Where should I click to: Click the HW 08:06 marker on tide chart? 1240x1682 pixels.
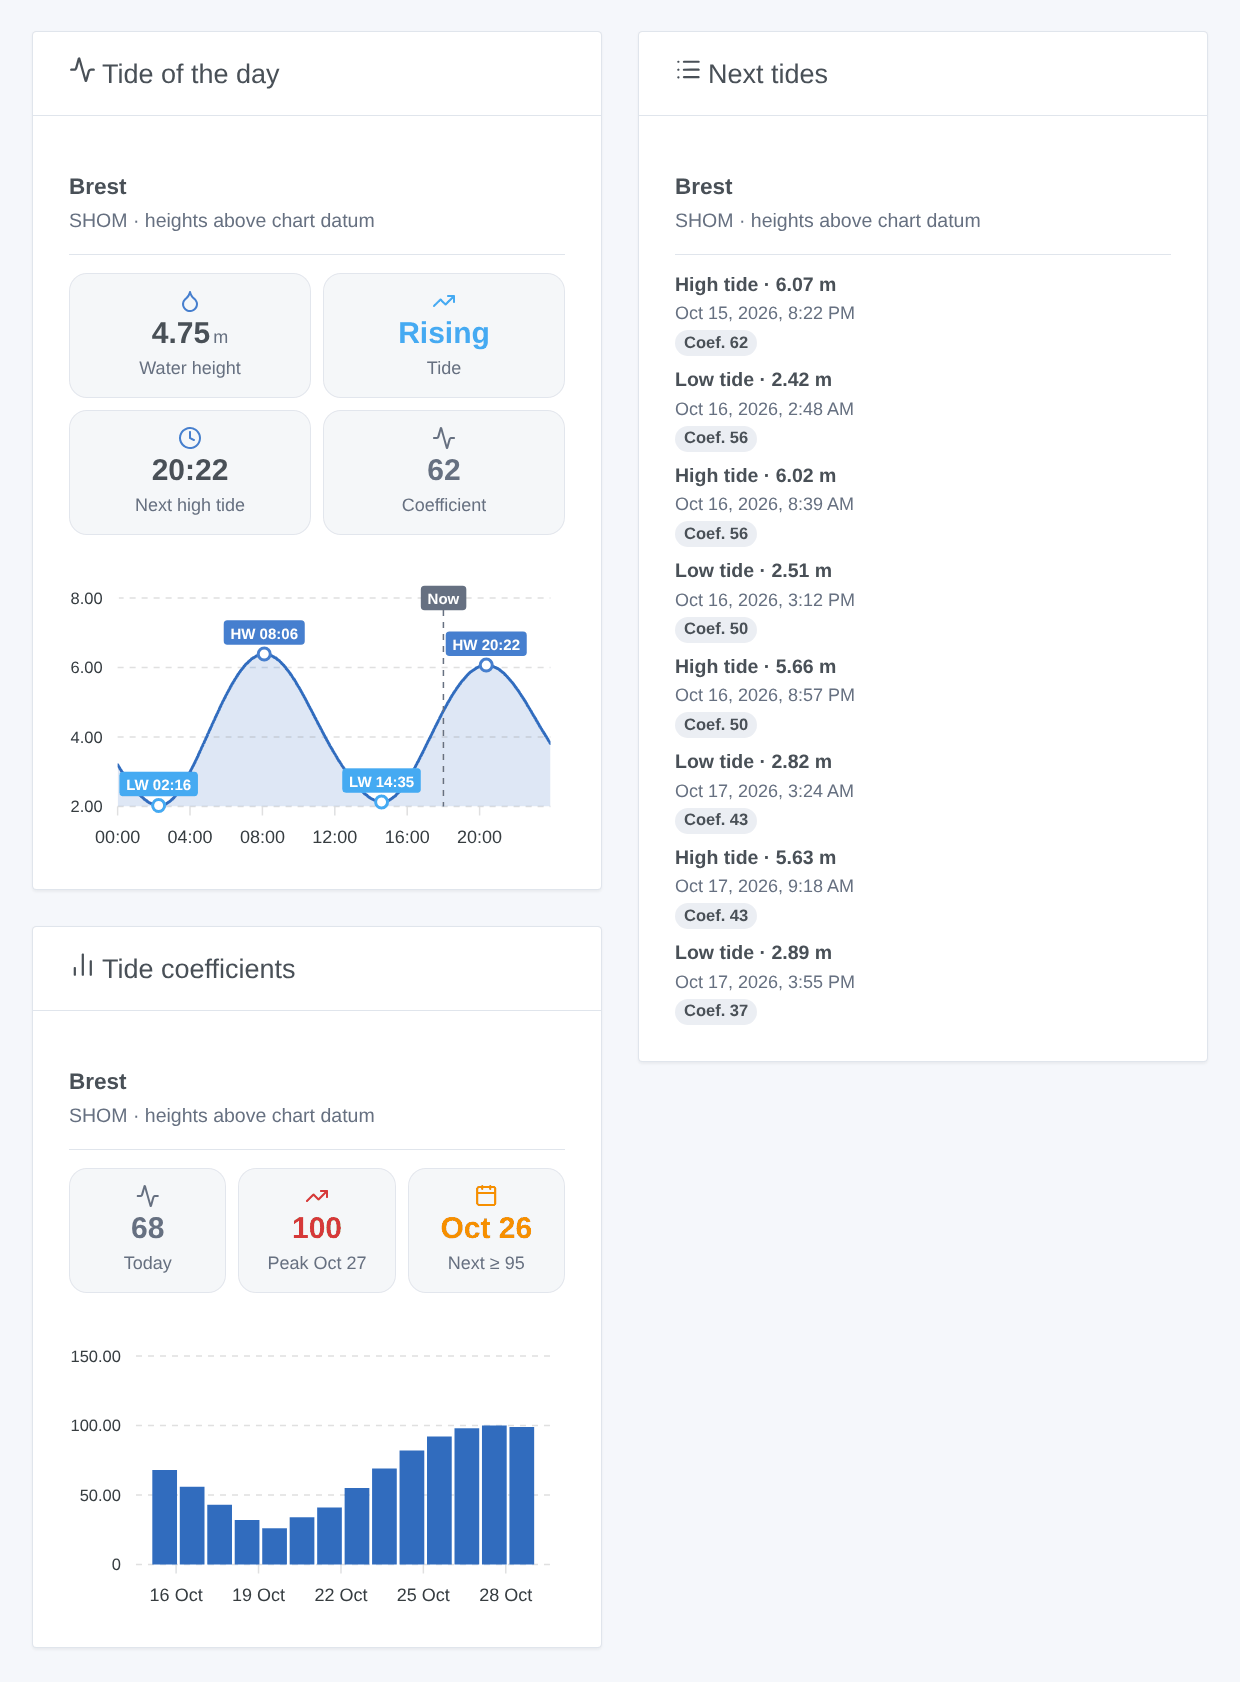coord(264,633)
